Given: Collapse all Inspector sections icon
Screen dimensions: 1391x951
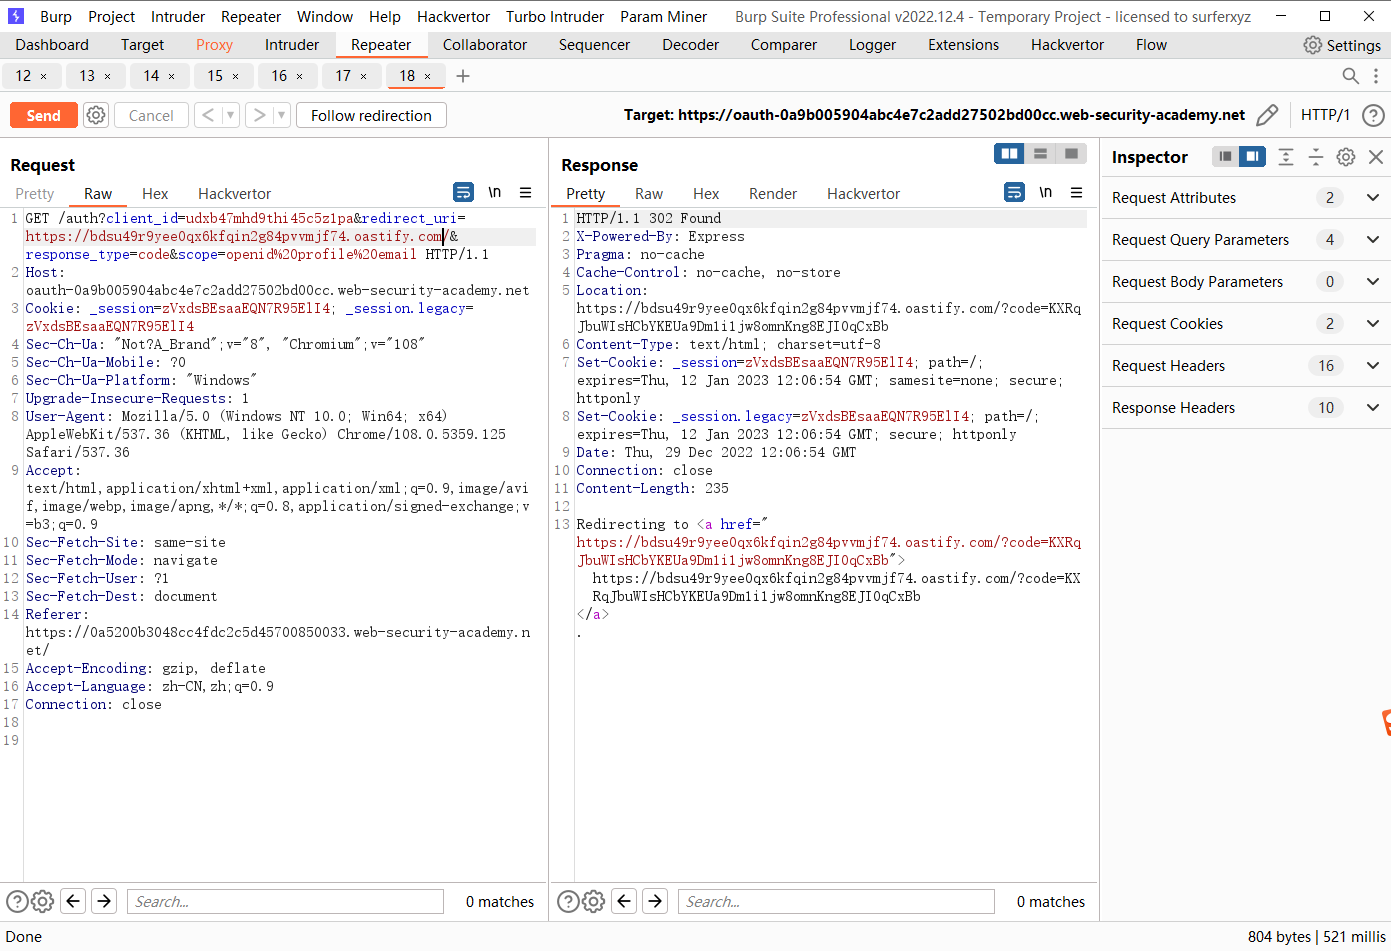Looking at the screenshot, I should [x=1316, y=156].
